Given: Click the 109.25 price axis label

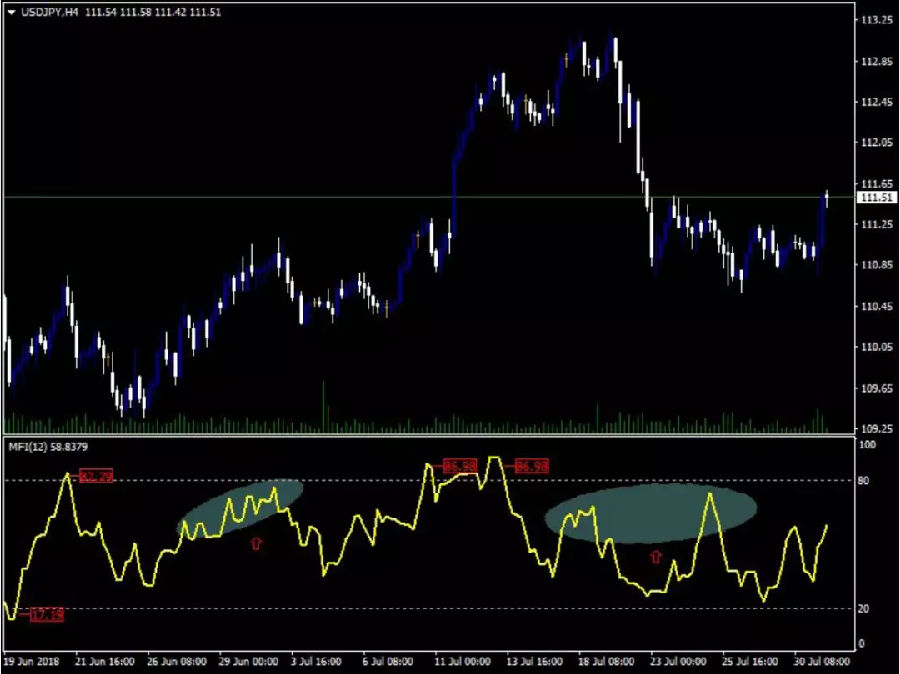Looking at the screenshot, I should pos(877,428).
